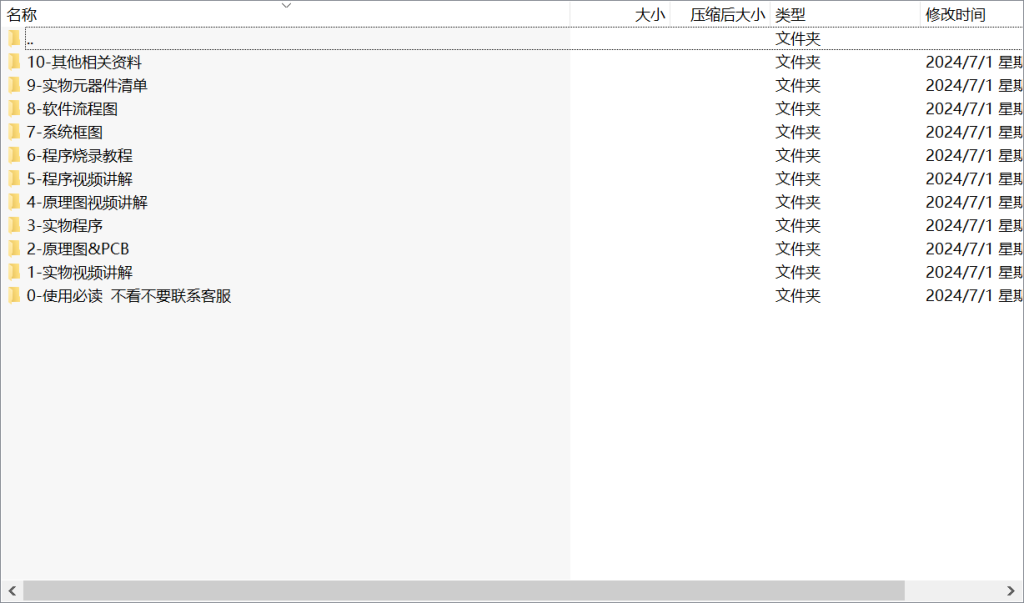Click the horizontal scrollbar's left arrow

[11, 591]
